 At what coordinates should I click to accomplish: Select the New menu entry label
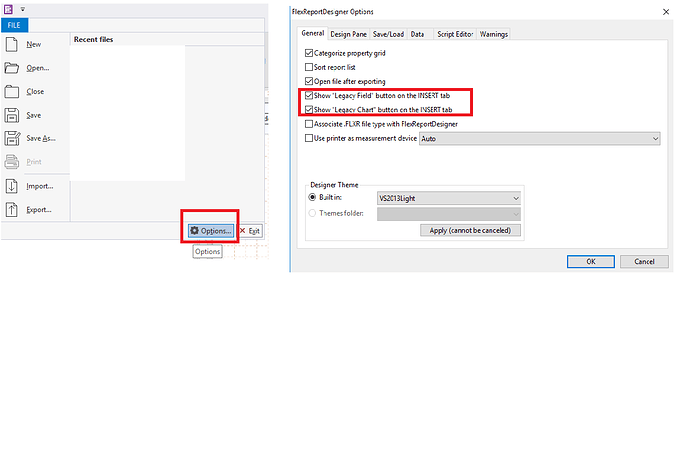click(33, 44)
